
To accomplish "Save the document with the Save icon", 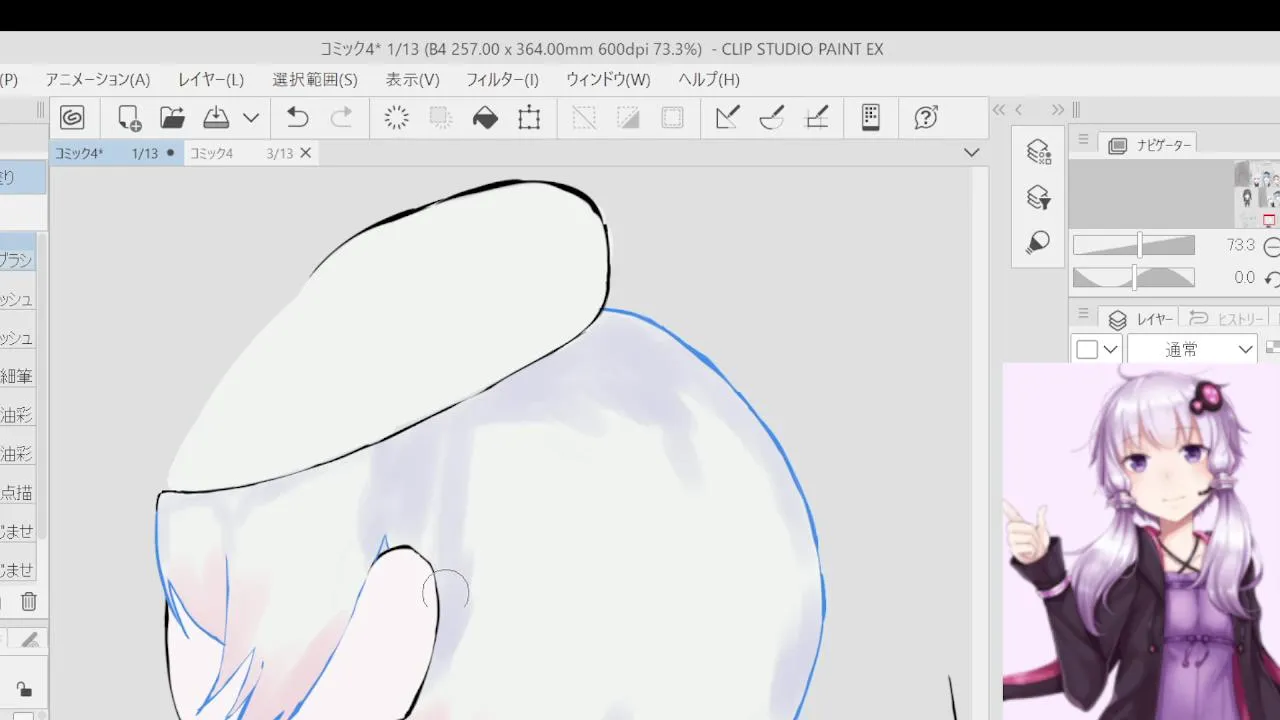I will (x=216, y=118).
